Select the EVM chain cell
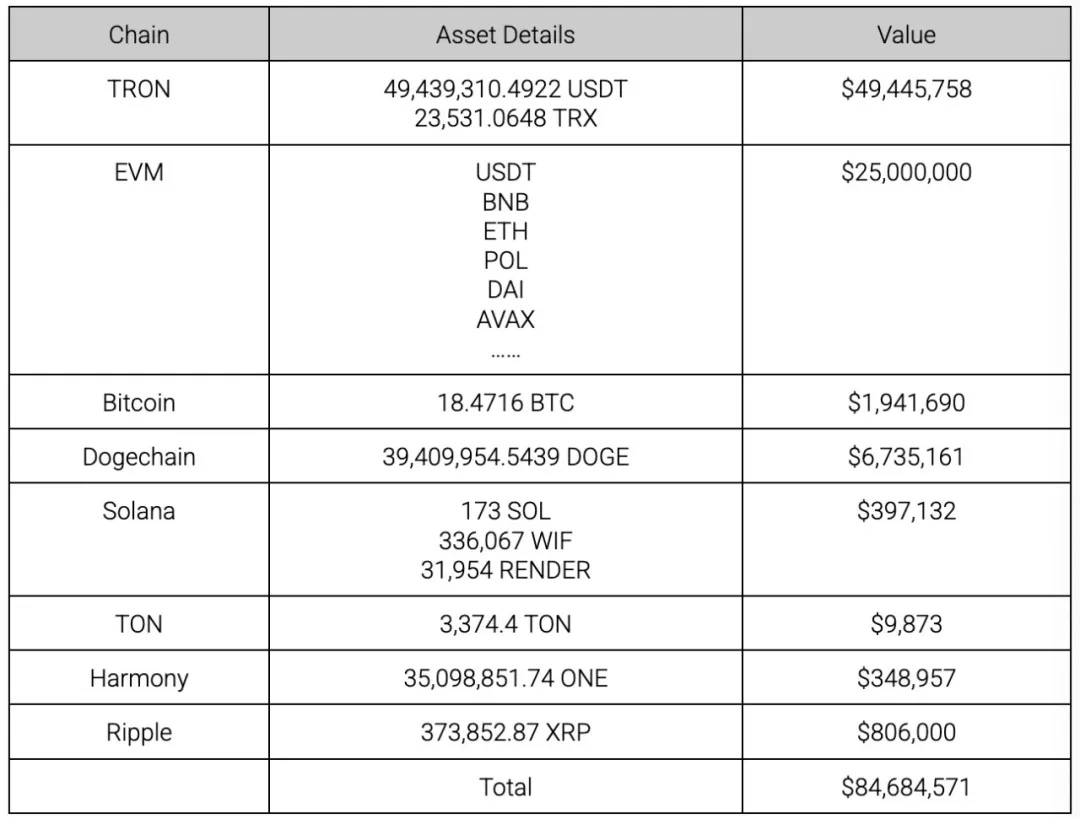This screenshot has width=1080, height=819. pyautogui.click(x=139, y=172)
